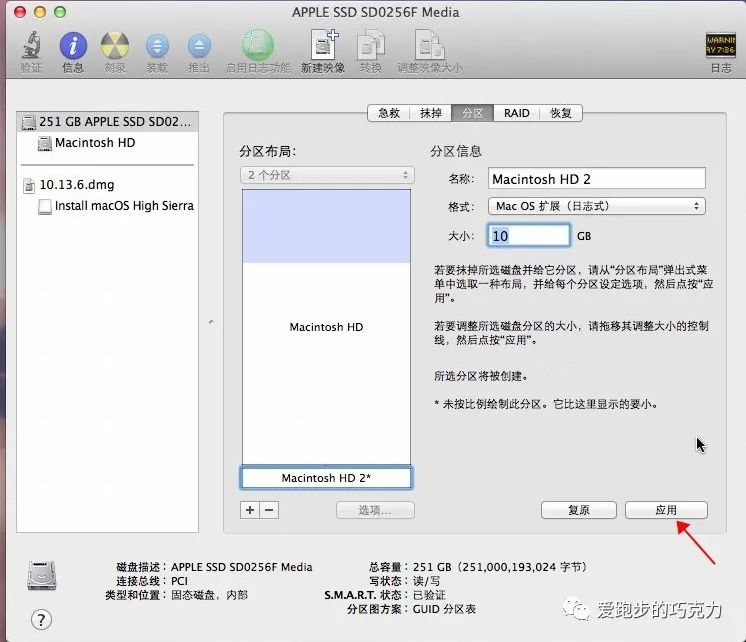The height and width of the screenshot is (642, 746).
Task: Click the yellow minimize window button
Action: [x=40, y=12]
